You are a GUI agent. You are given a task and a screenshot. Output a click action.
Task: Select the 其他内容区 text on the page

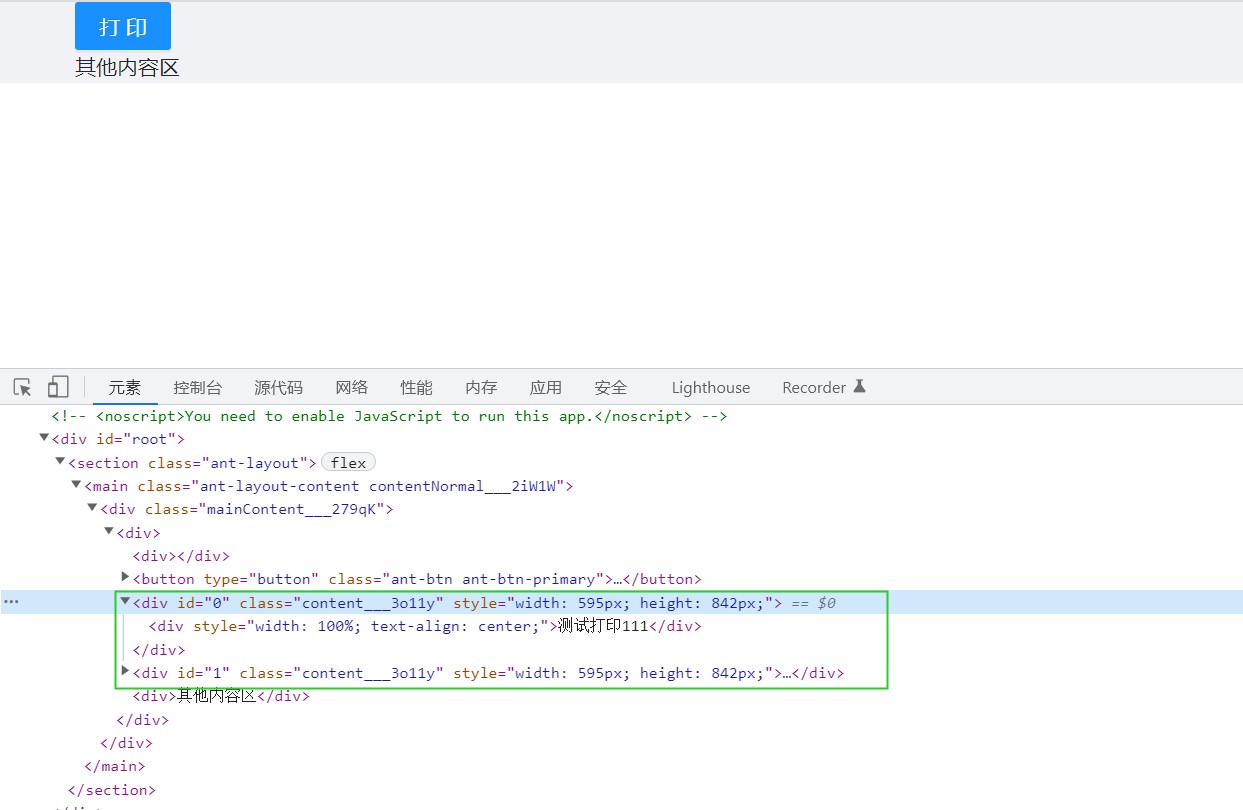point(126,68)
